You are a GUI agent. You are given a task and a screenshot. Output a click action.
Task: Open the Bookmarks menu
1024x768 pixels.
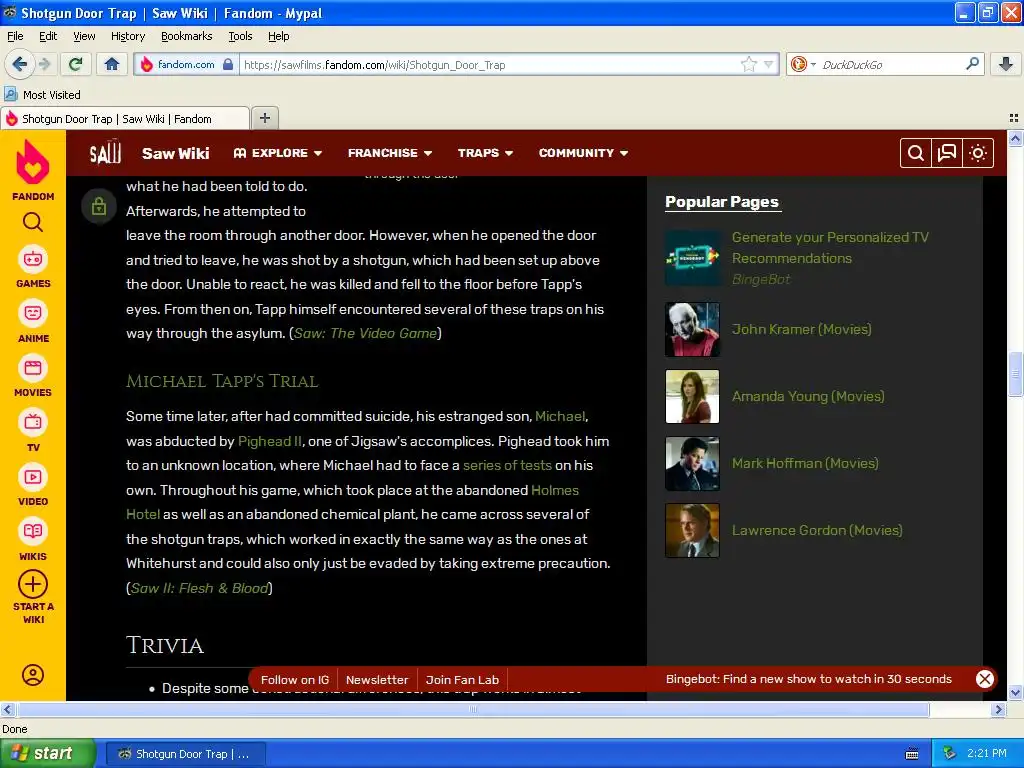187,36
